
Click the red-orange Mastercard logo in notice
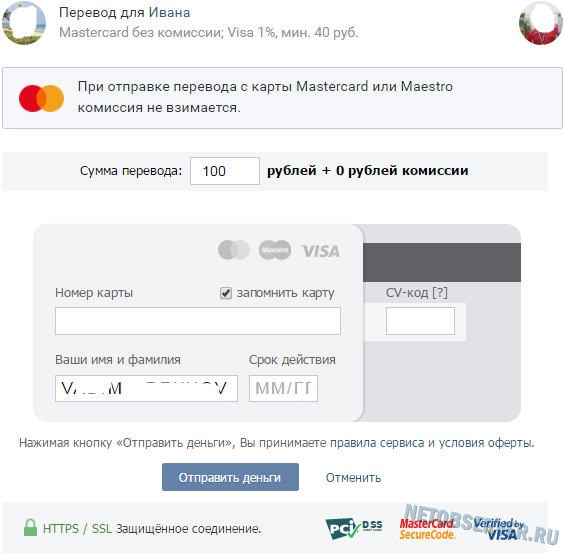(41, 98)
